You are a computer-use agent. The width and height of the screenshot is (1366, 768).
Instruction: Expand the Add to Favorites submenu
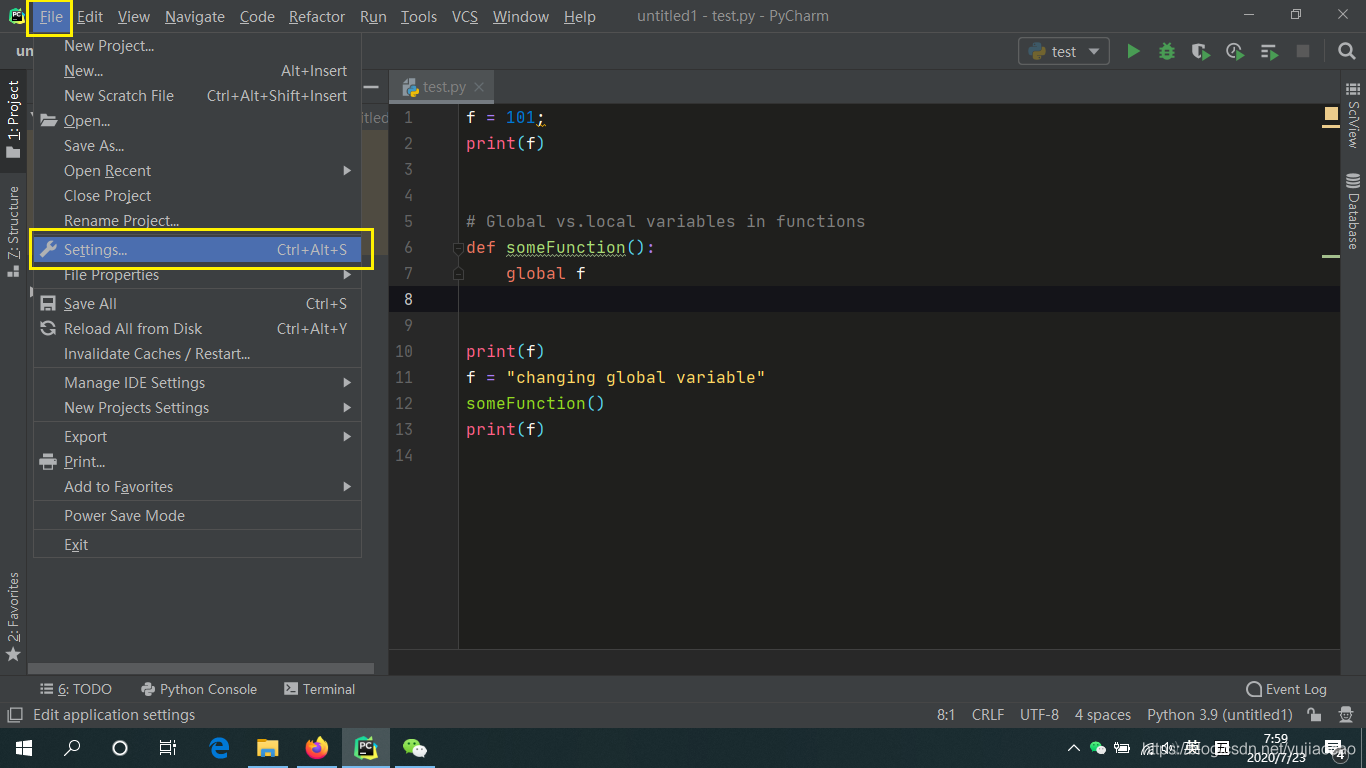pyautogui.click(x=198, y=487)
